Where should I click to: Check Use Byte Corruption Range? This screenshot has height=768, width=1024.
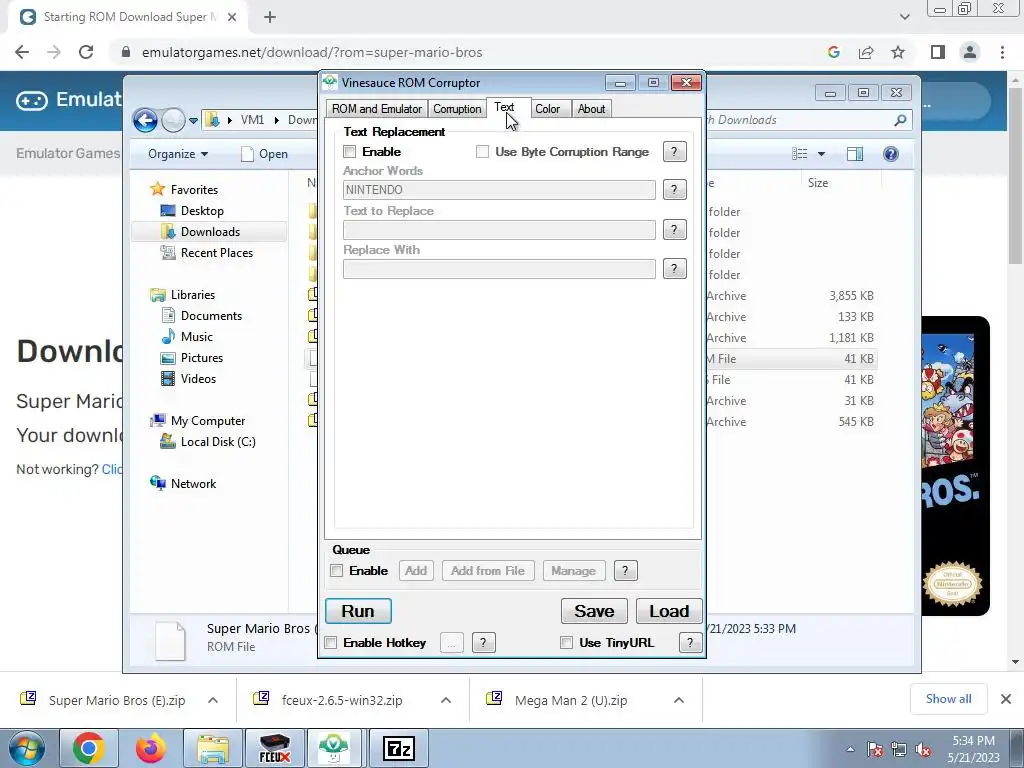coord(483,152)
